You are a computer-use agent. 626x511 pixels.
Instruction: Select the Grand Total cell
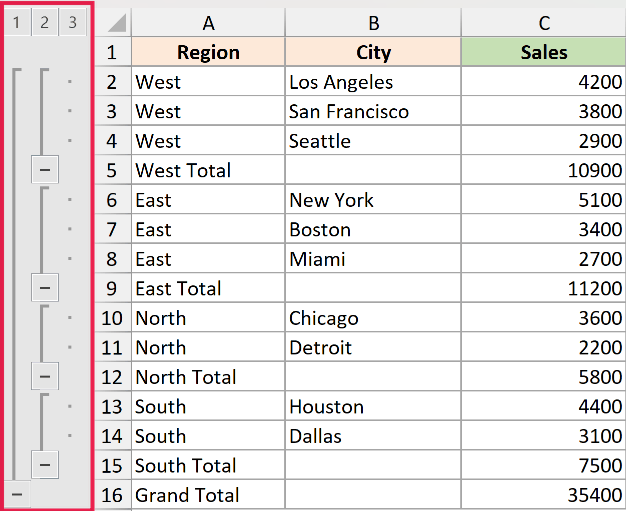tap(208, 495)
